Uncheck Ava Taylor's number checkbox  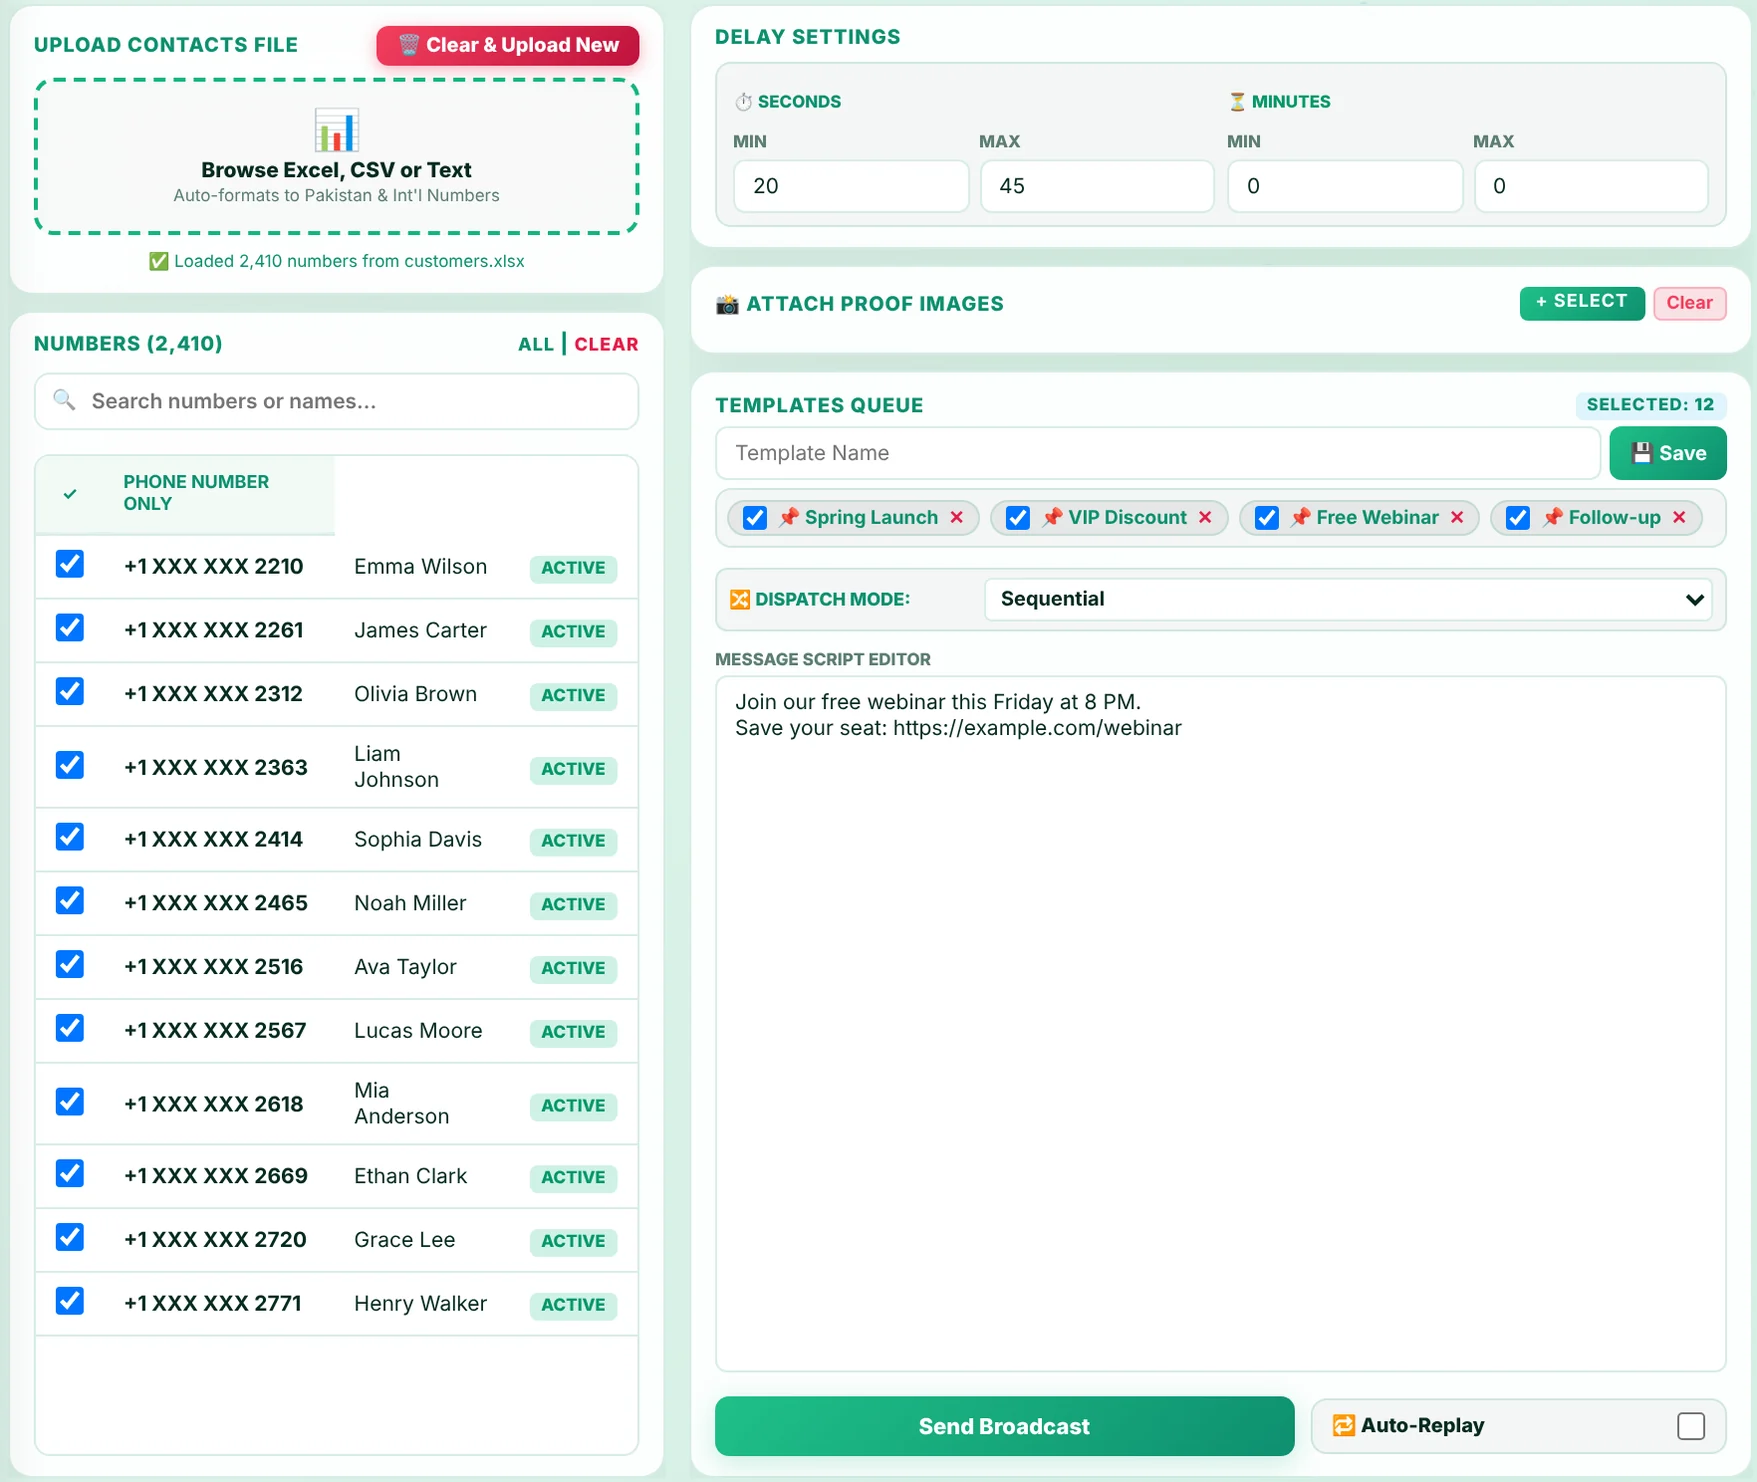point(70,964)
